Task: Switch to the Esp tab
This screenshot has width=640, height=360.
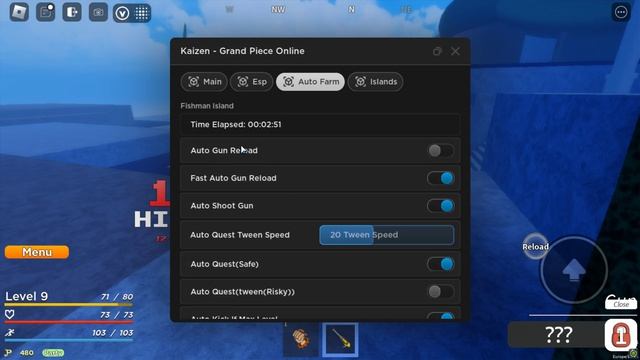Action: coord(251,82)
